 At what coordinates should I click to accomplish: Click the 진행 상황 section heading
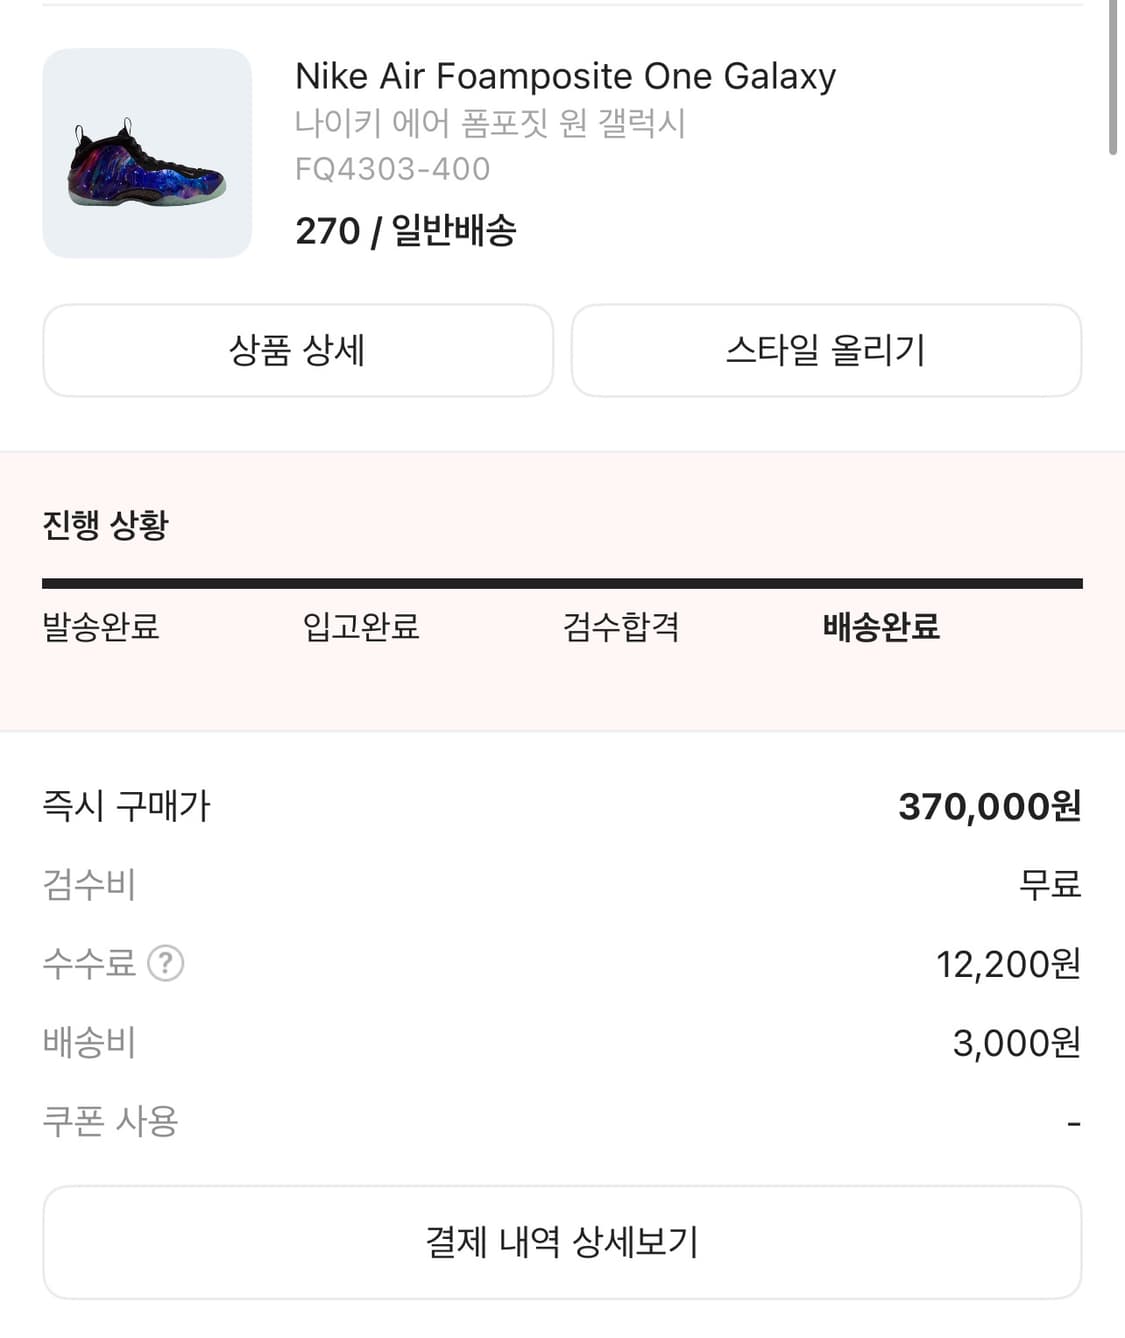tap(105, 524)
